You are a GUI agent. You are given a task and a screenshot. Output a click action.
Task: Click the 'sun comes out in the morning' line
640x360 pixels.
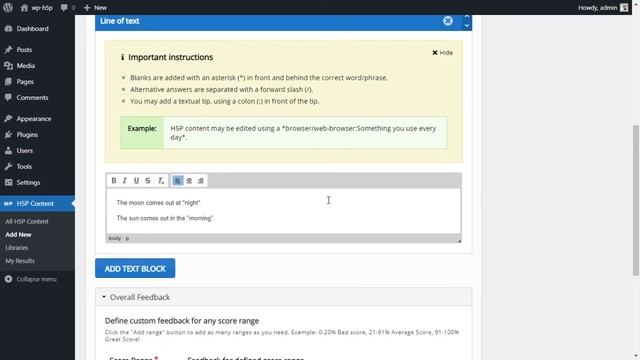click(166, 218)
